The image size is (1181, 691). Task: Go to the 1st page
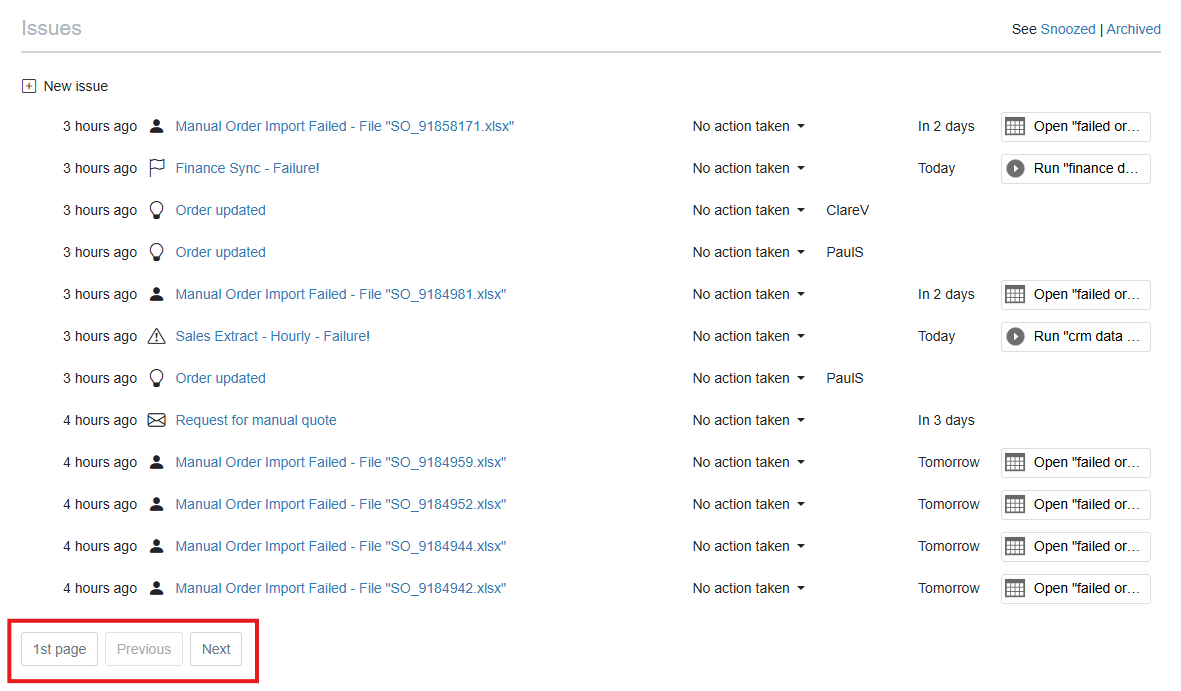(x=60, y=649)
